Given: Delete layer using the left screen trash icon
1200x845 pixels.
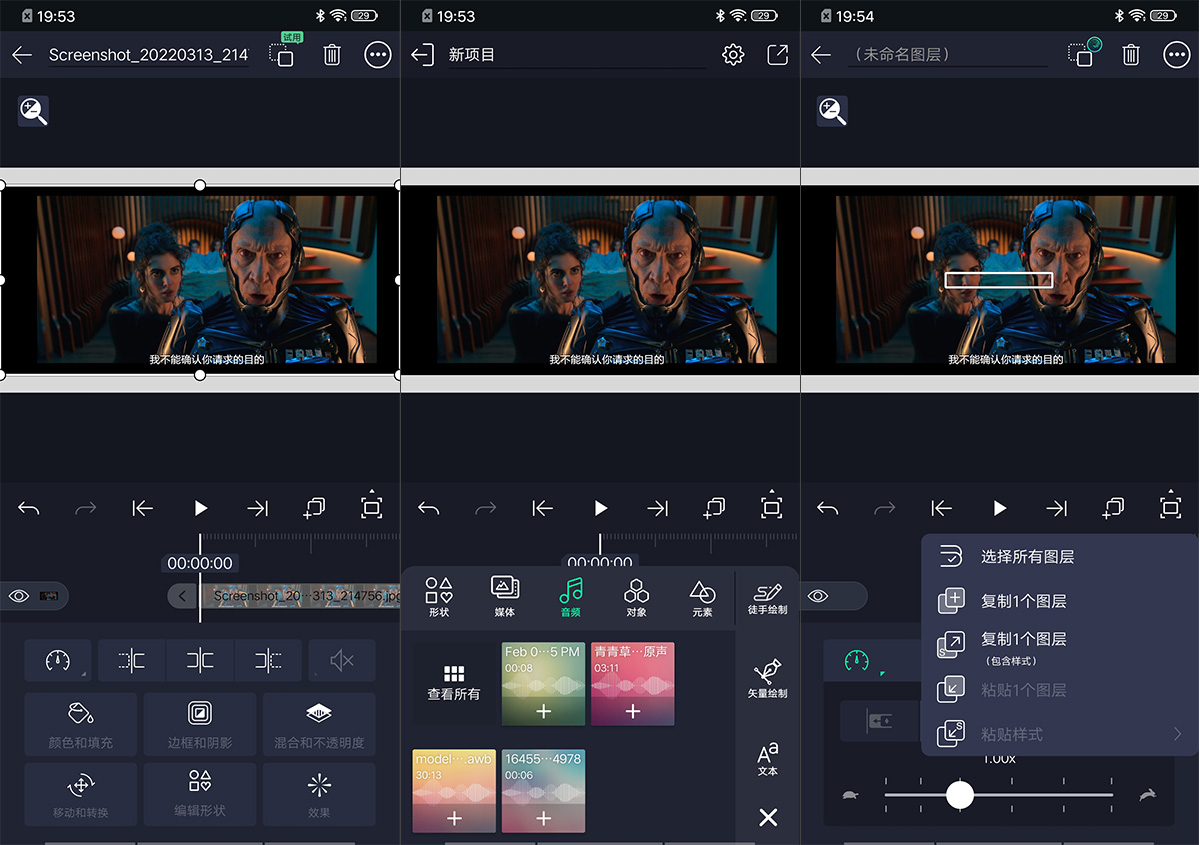Looking at the screenshot, I should tap(332, 55).
